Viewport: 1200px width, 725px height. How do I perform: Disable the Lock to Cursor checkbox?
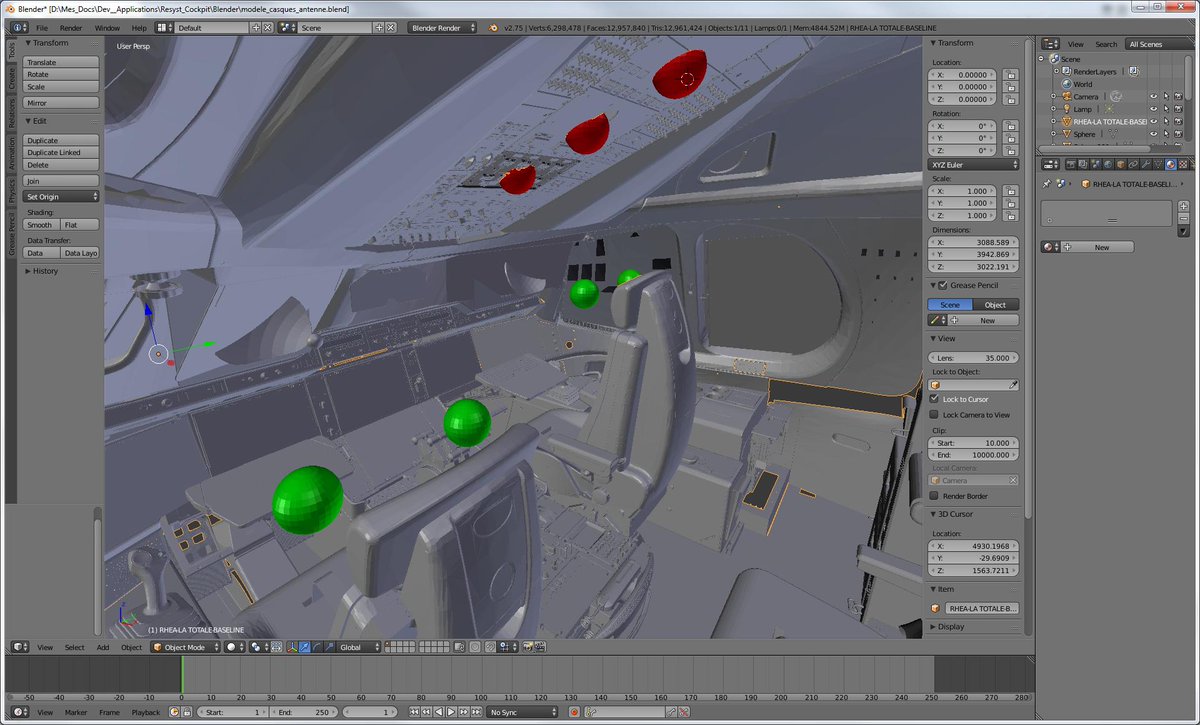[934, 399]
